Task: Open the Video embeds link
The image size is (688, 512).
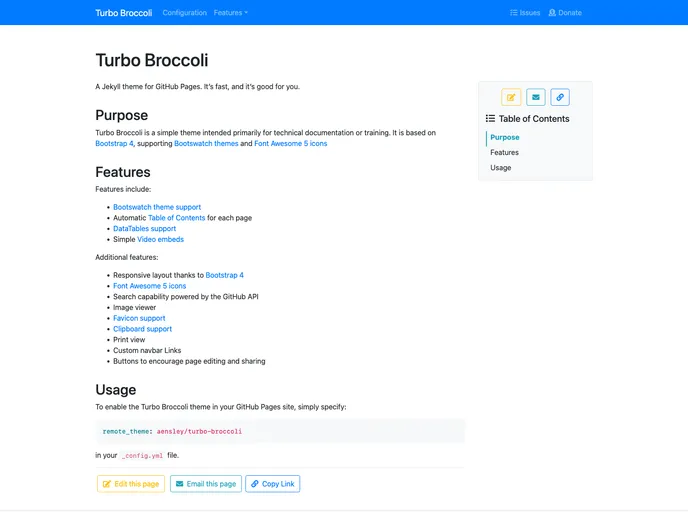Action: point(160,239)
